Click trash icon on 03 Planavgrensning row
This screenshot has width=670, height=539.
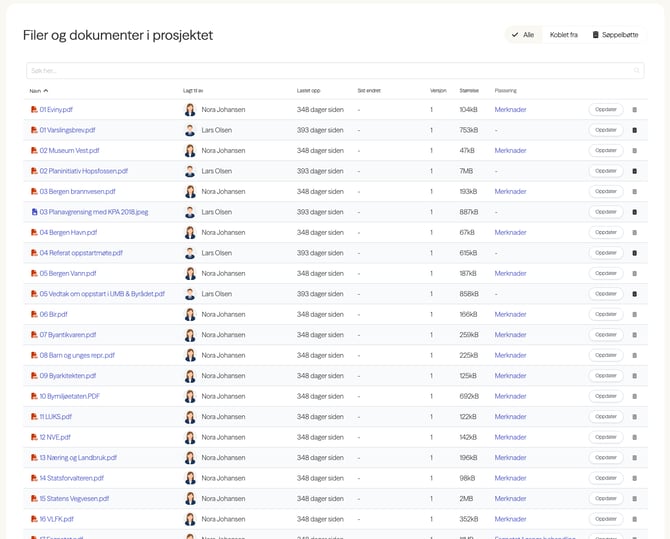pyautogui.click(x=634, y=212)
